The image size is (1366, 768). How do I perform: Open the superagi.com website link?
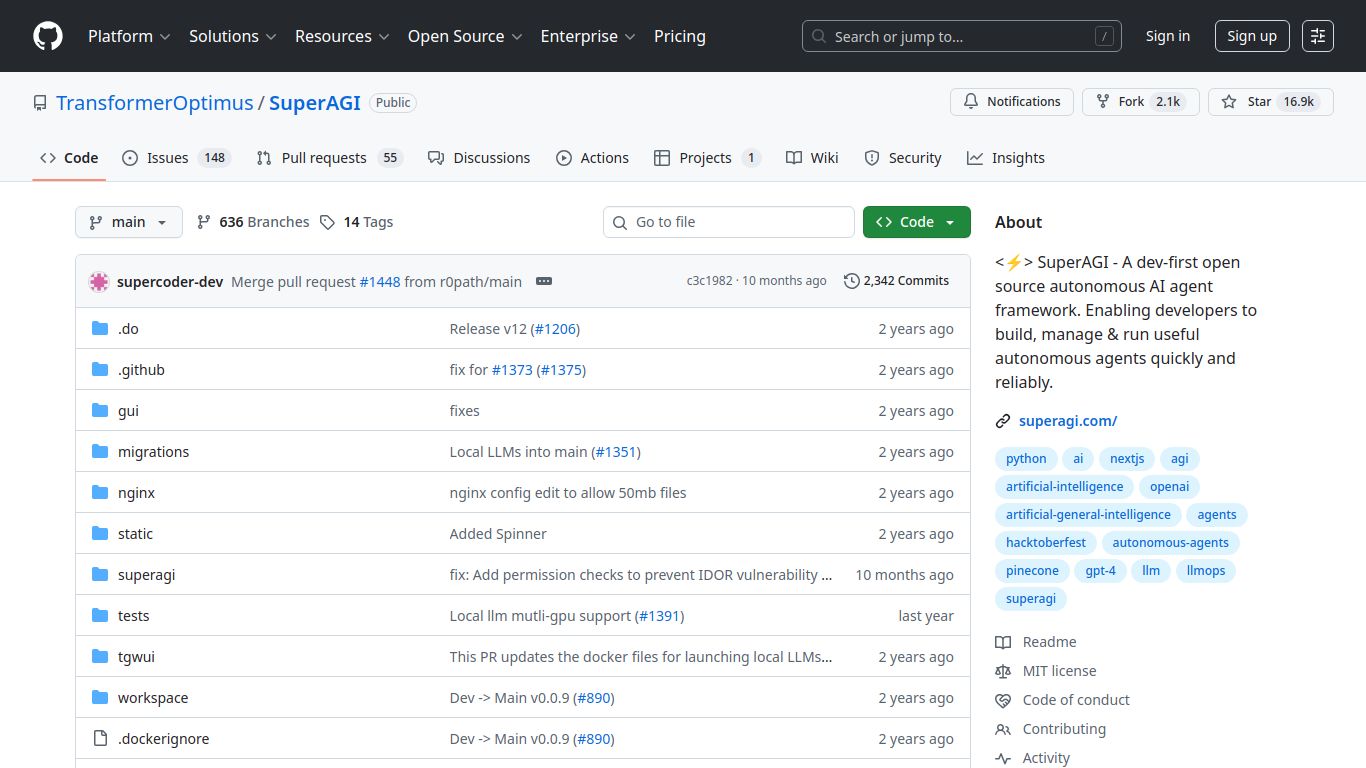(1068, 421)
